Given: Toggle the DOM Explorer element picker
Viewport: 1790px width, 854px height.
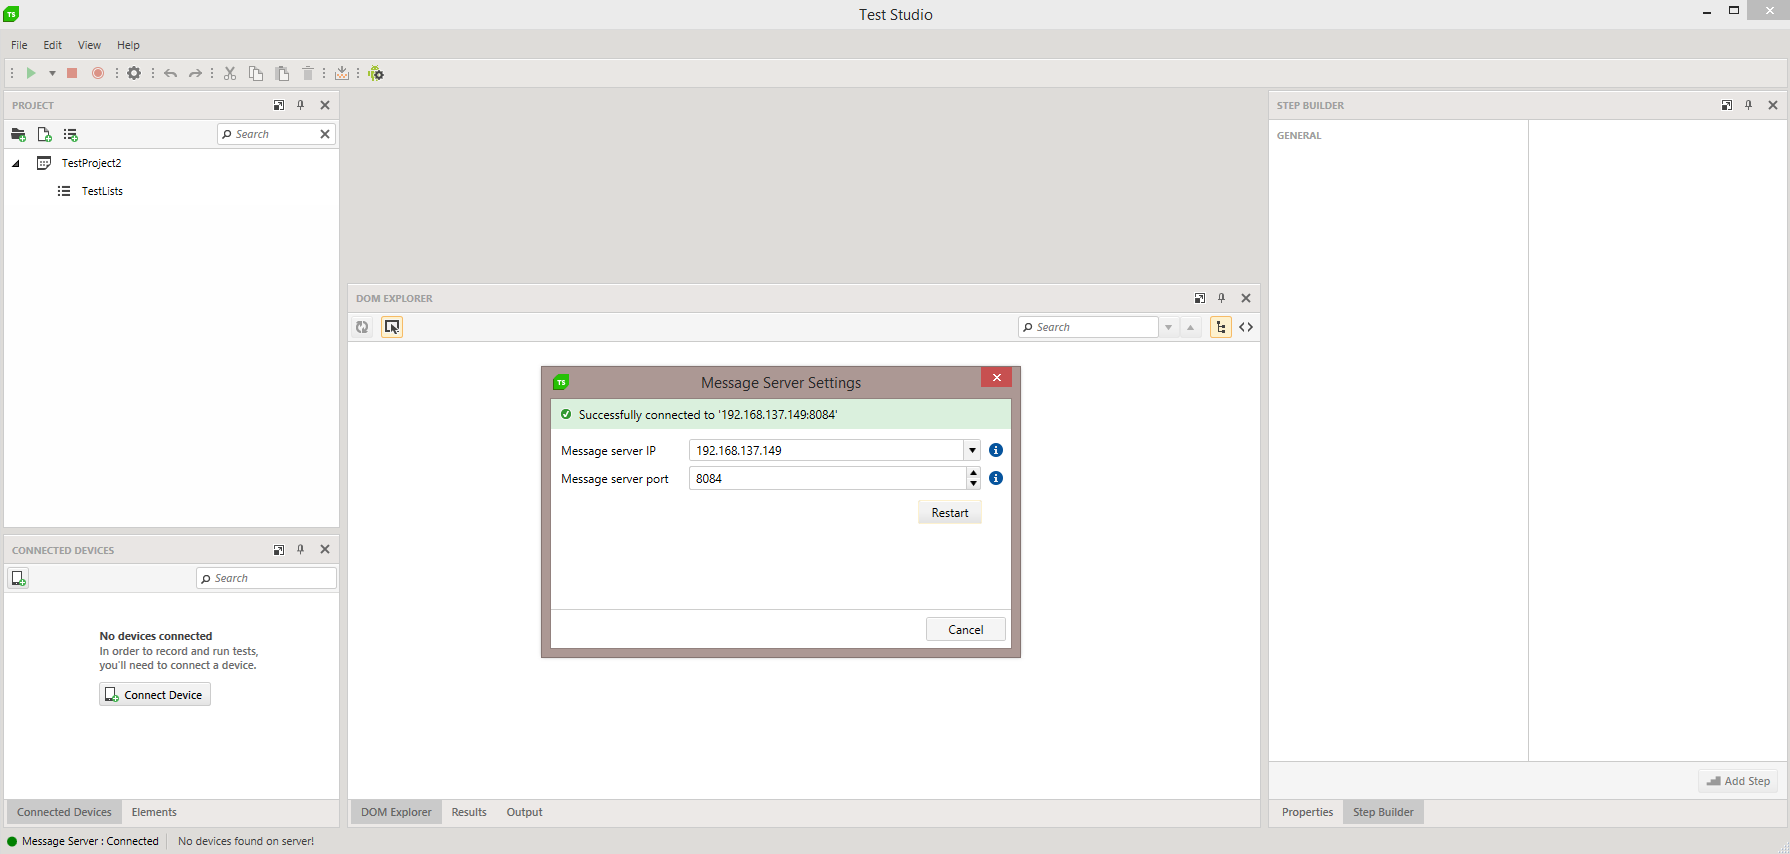Looking at the screenshot, I should click(392, 327).
